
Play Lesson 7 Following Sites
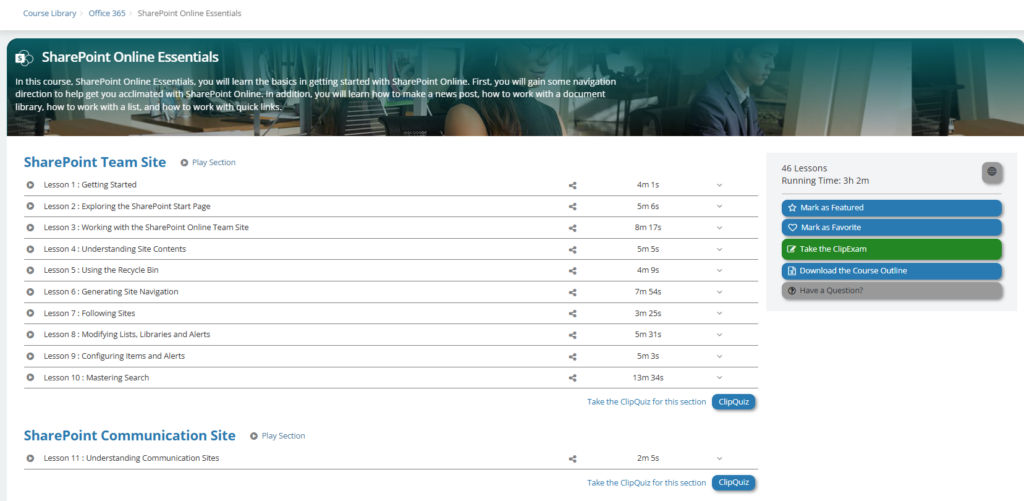pos(30,313)
